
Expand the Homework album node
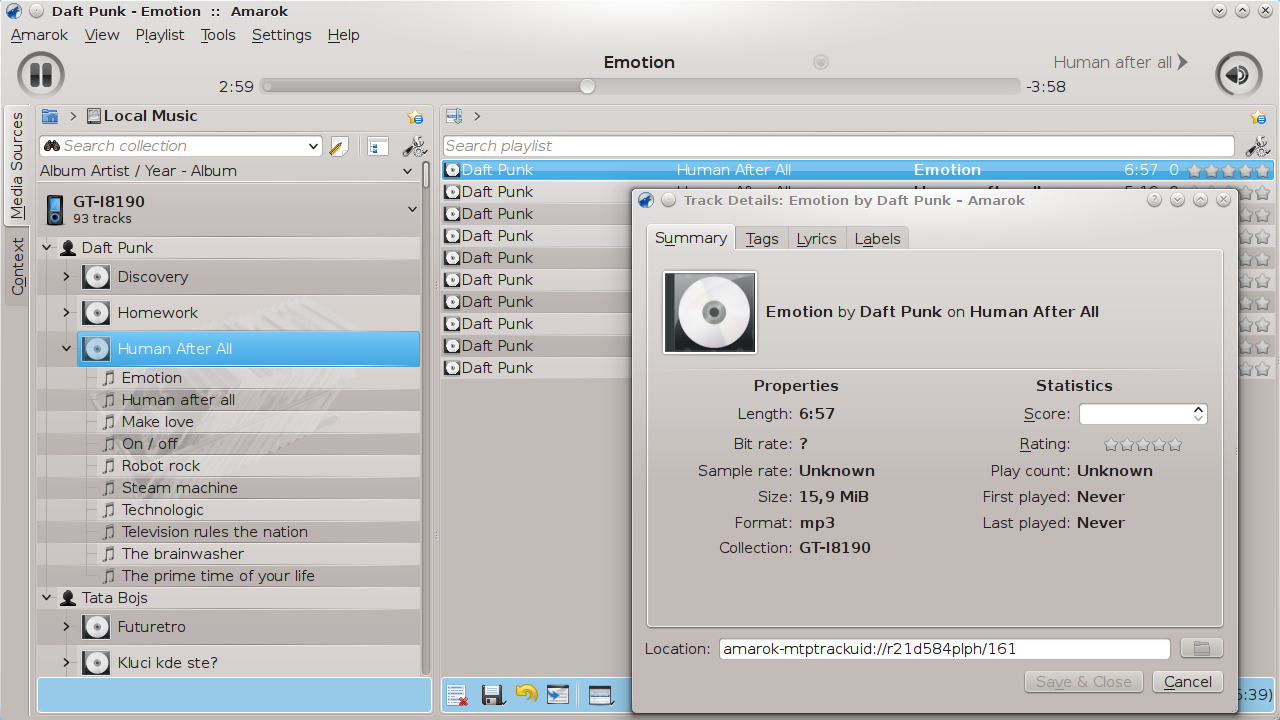click(66, 313)
